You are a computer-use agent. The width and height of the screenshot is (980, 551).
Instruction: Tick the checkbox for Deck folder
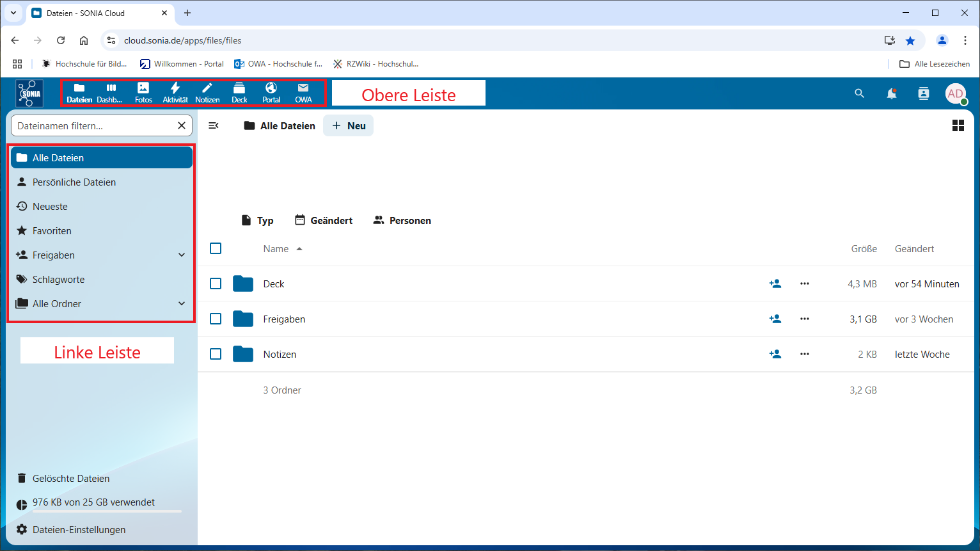click(215, 284)
